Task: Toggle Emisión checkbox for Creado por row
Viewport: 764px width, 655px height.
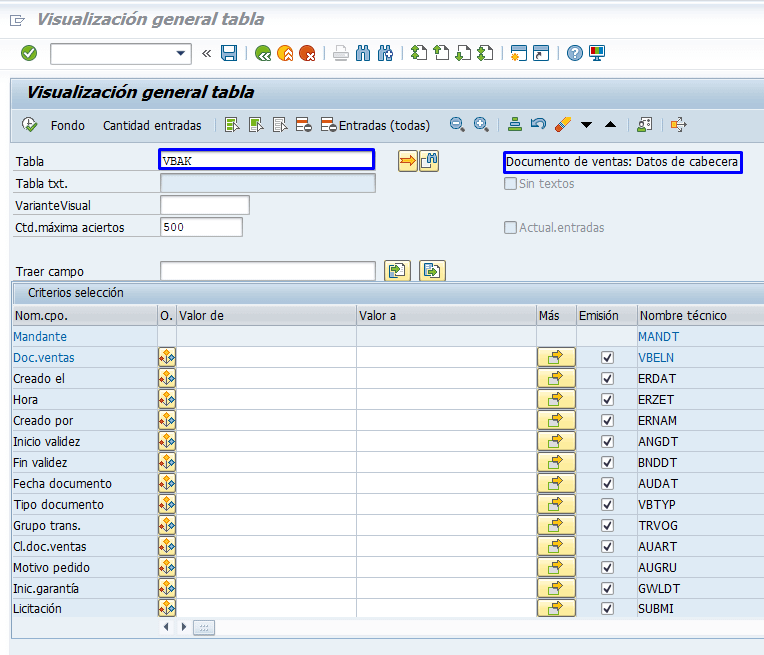Action: coord(607,420)
